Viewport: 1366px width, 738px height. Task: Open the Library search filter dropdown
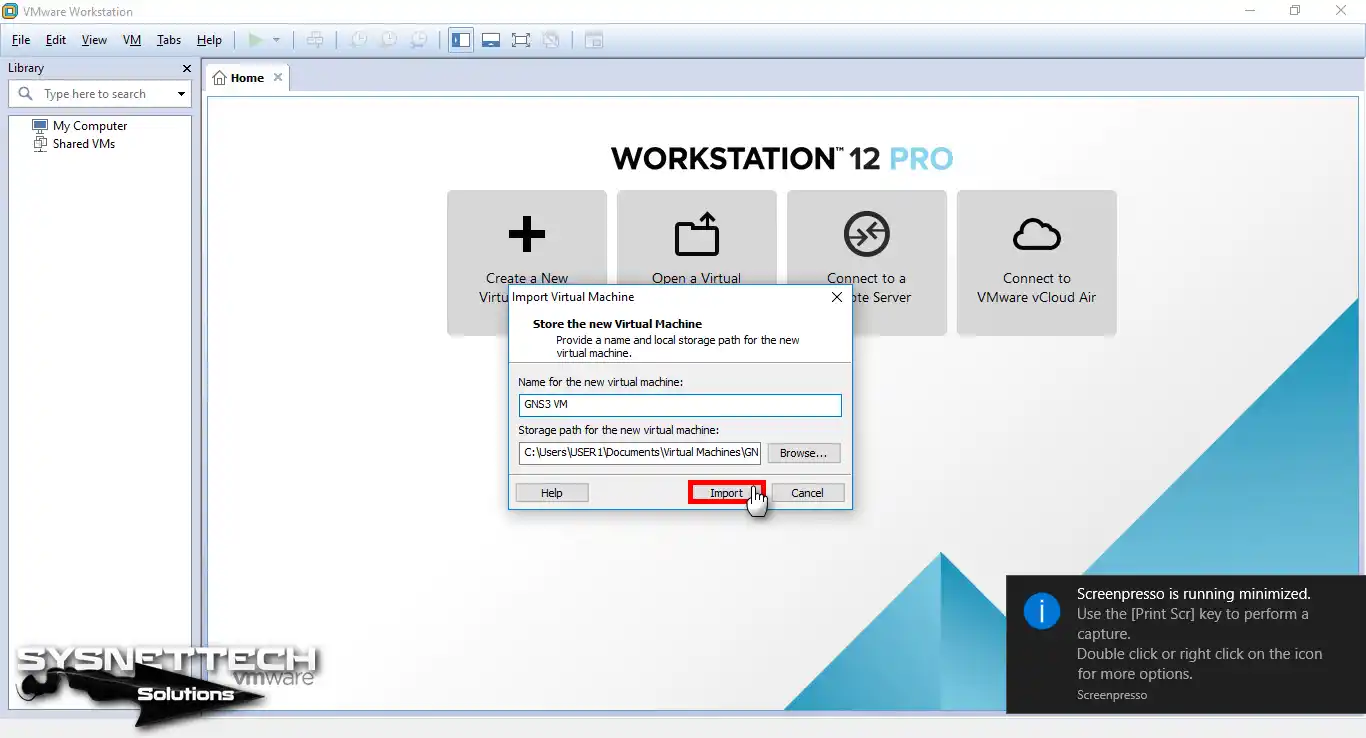pos(181,94)
